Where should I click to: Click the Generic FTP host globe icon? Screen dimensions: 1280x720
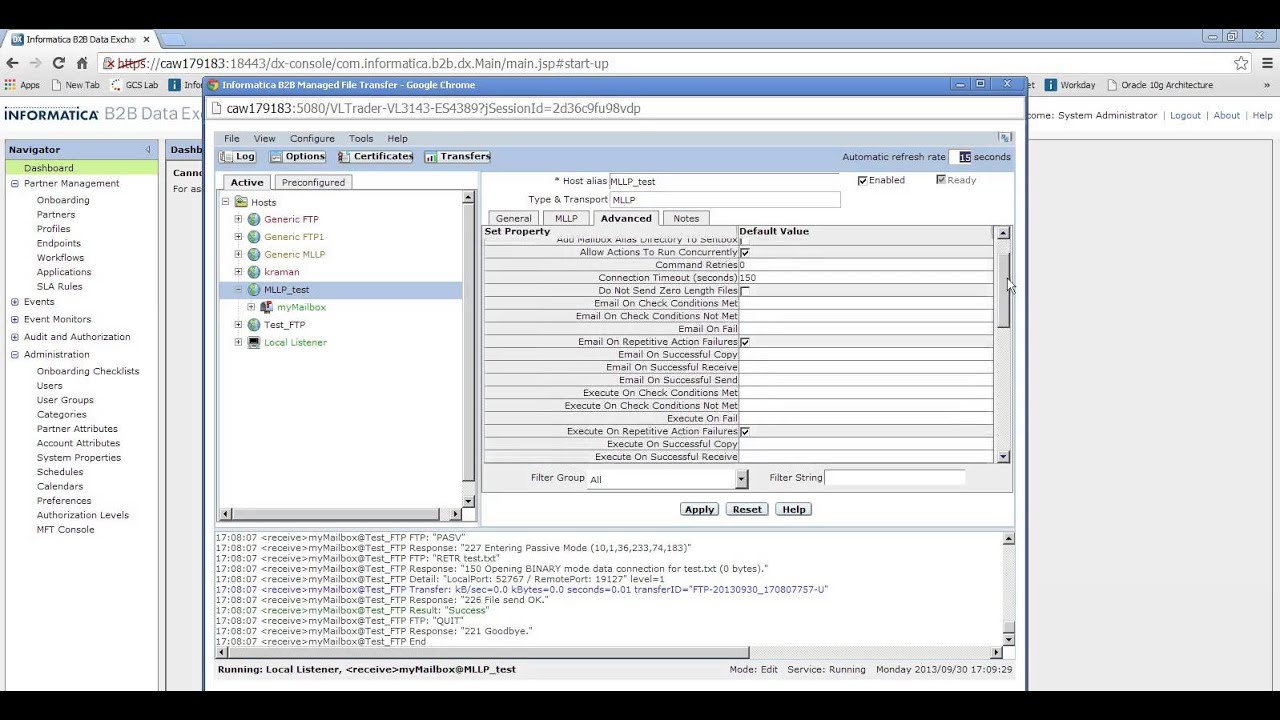254,219
